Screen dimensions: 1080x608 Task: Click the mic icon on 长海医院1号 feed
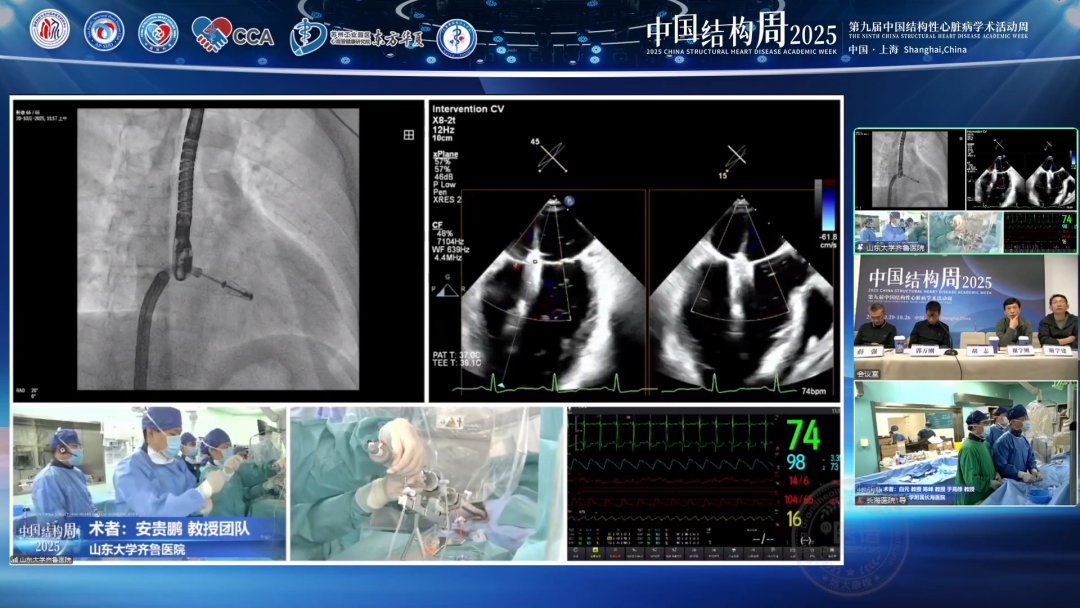pyautogui.click(x=861, y=500)
